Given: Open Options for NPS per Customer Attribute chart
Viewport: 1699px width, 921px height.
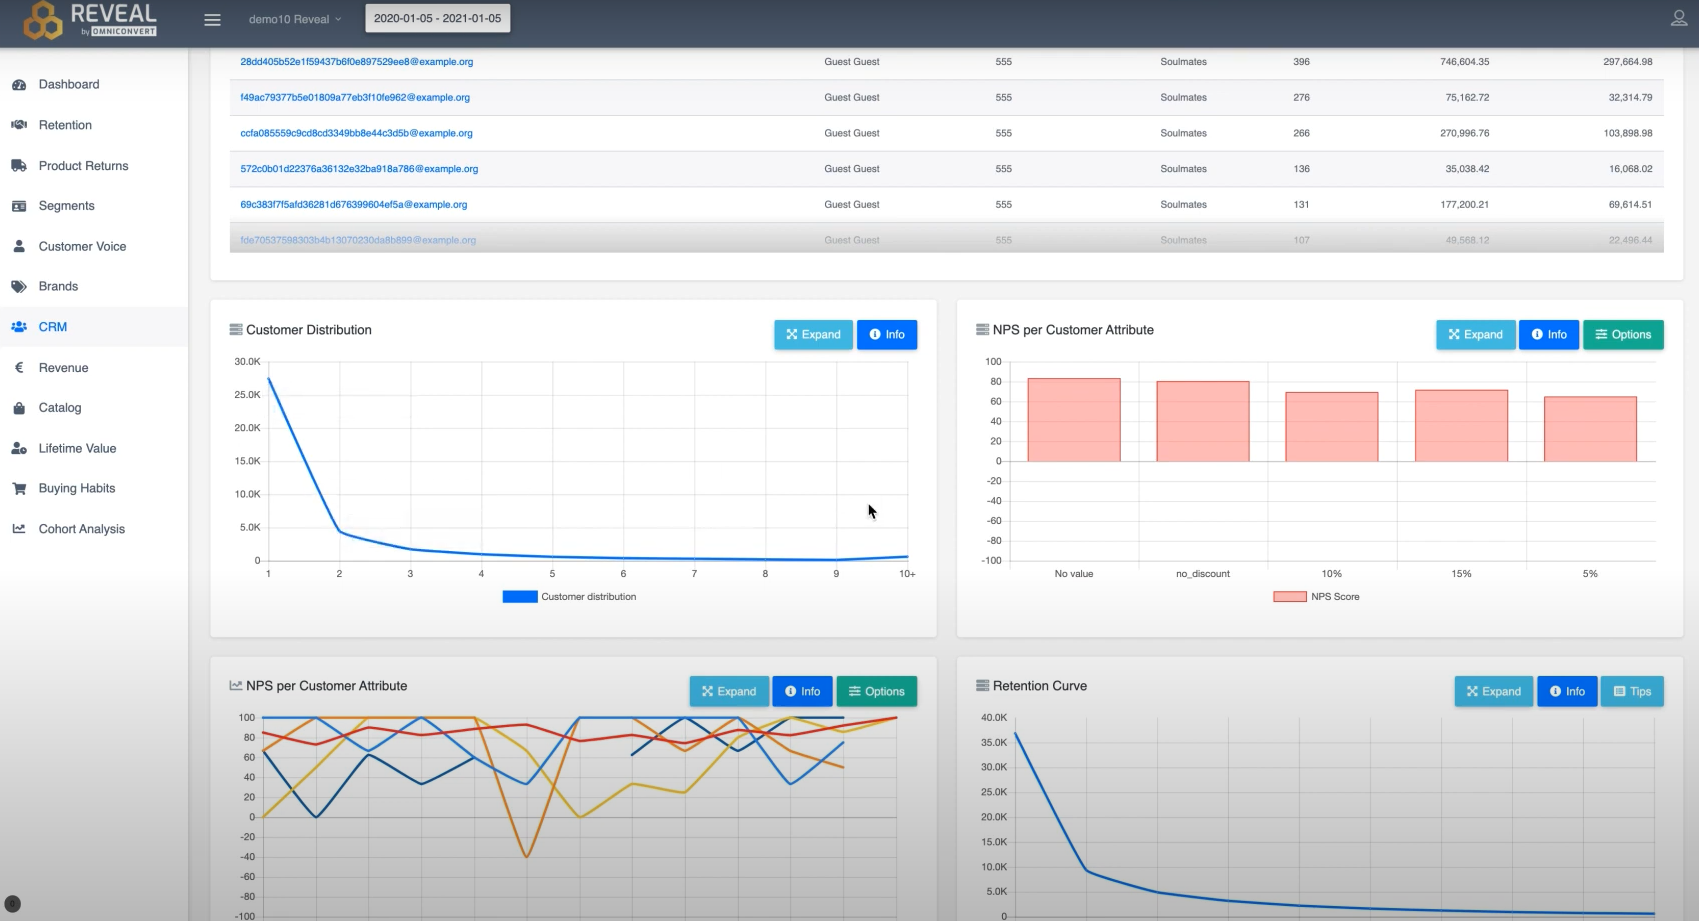Looking at the screenshot, I should click(x=1622, y=334).
